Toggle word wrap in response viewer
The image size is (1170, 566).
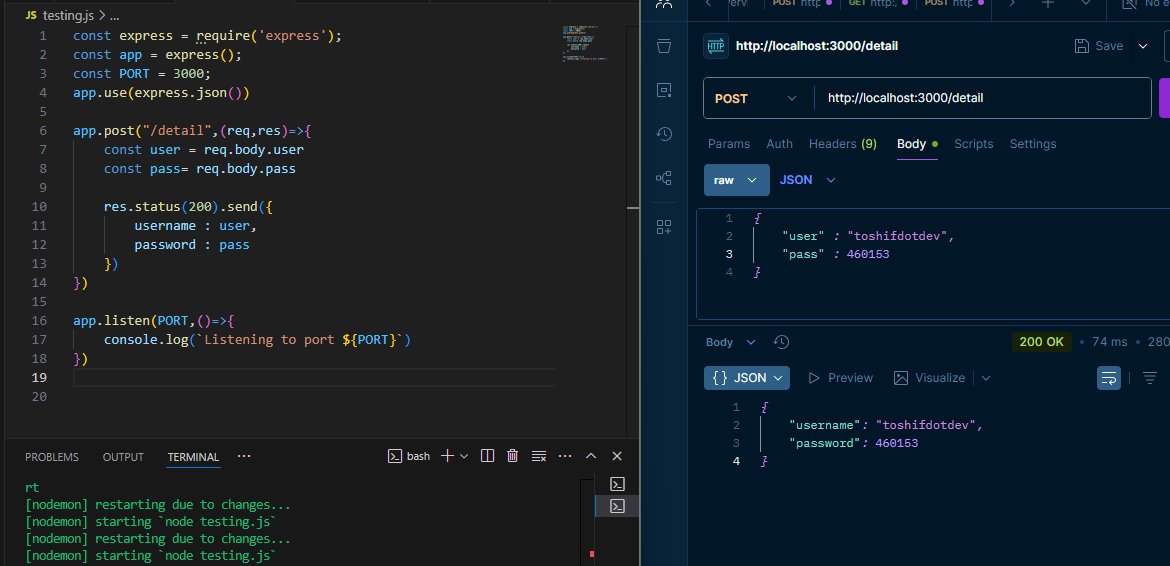(1109, 378)
